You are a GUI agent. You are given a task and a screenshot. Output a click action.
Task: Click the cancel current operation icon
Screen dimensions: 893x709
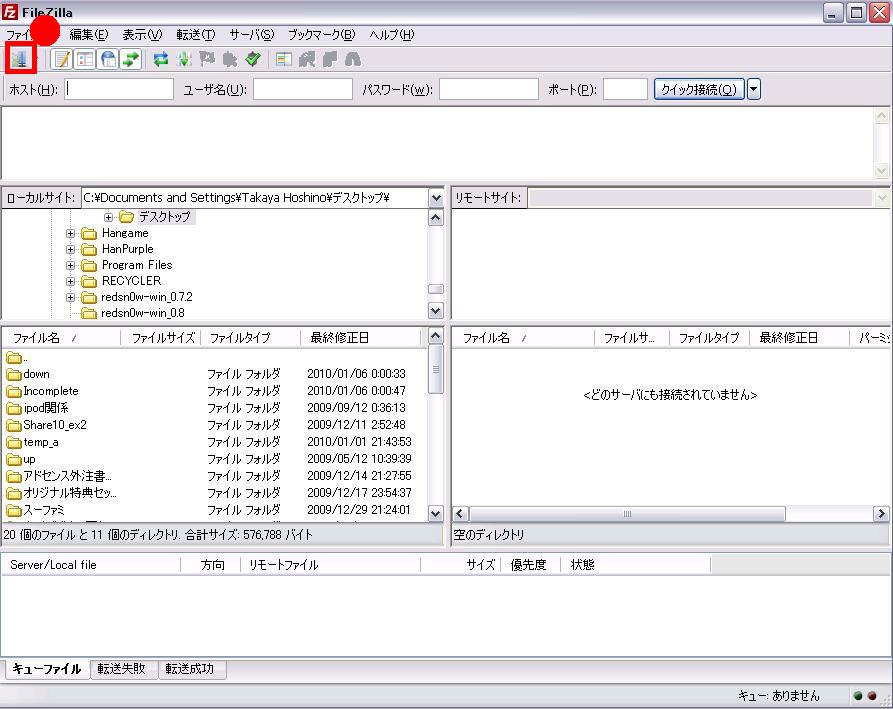click(207, 59)
